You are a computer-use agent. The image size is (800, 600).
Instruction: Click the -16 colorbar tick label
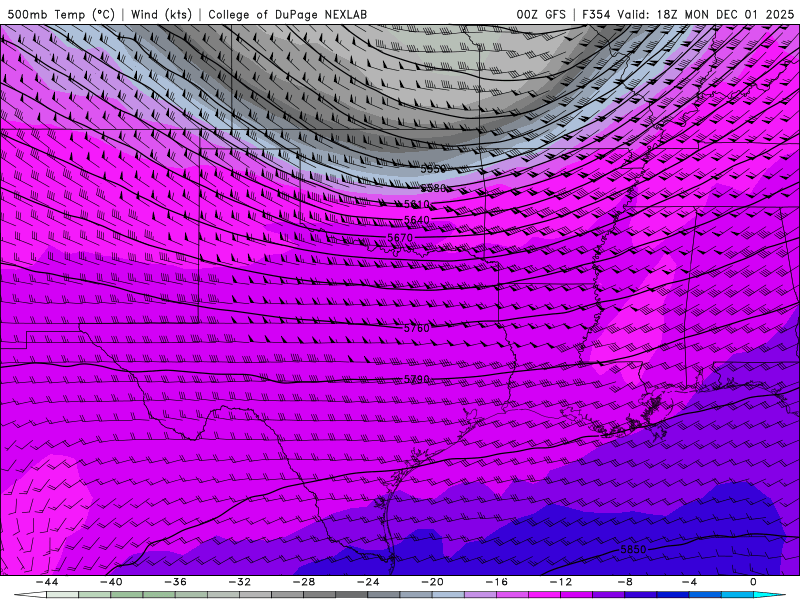(497, 582)
